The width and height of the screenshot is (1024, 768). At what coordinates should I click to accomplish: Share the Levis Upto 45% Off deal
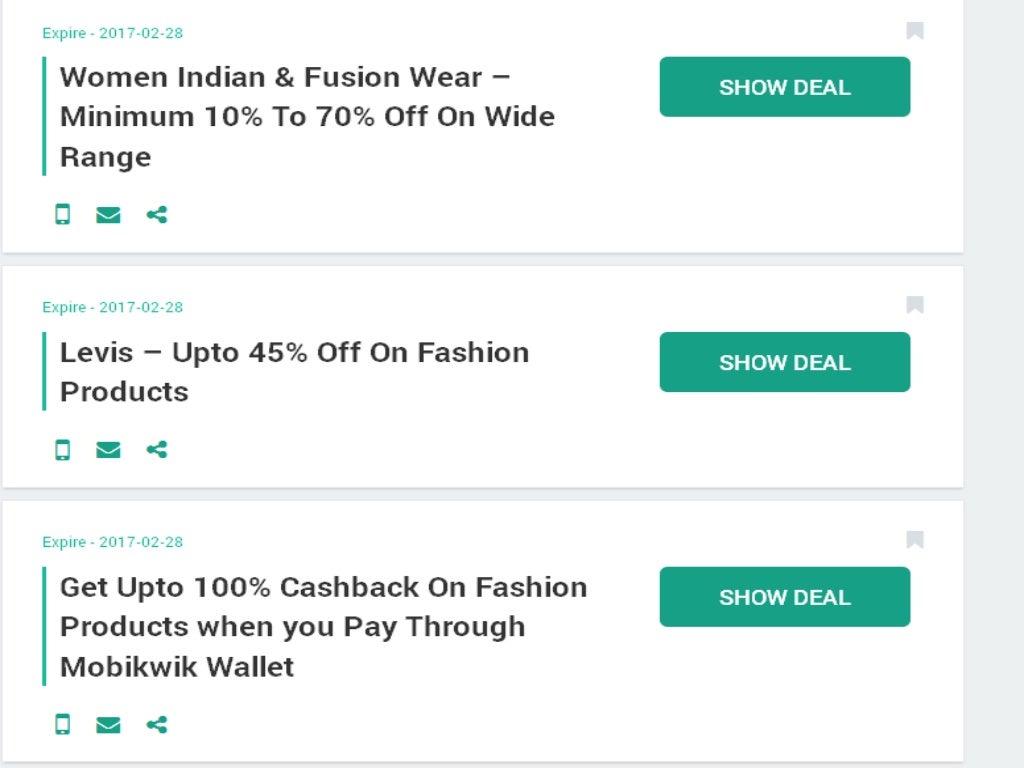[157, 450]
